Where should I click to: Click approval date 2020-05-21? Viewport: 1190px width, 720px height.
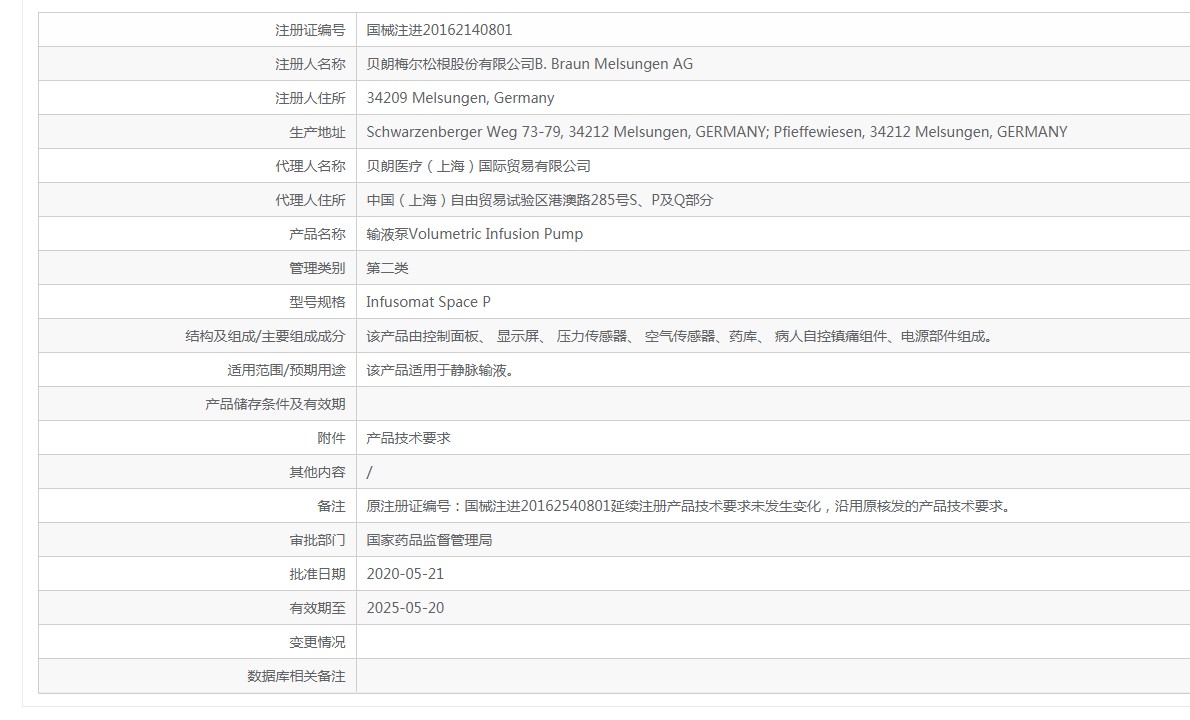[405, 574]
